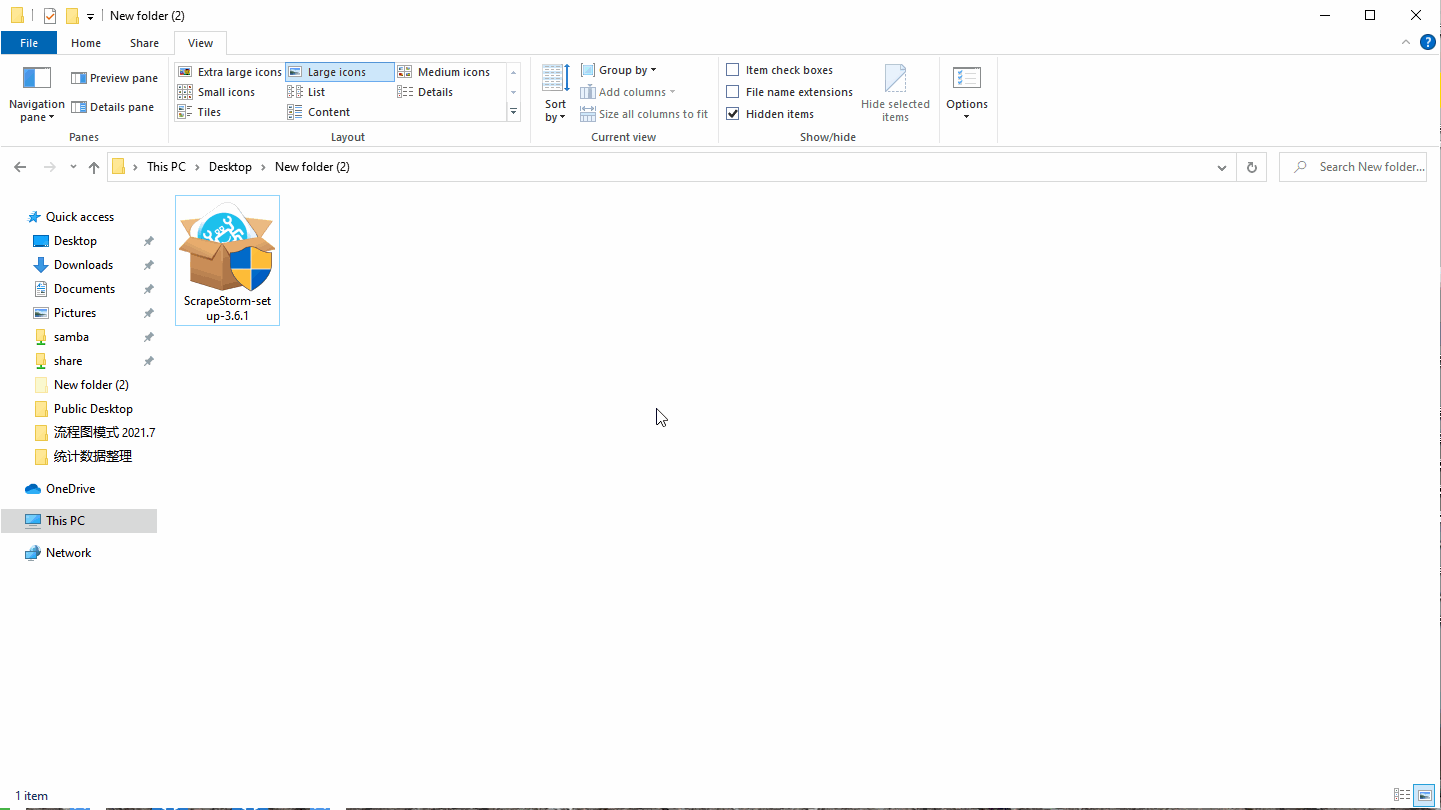The image size is (1441, 810).
Task: Open the share network folder
Action: point(68,361)
